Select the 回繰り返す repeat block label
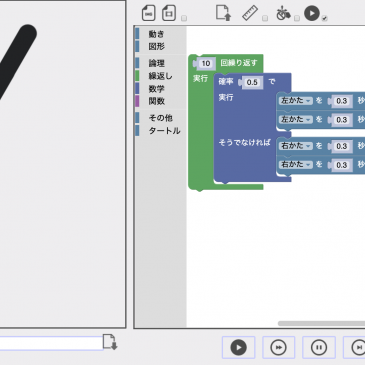This screenshot has height=365, width=365. coord(239,63)
